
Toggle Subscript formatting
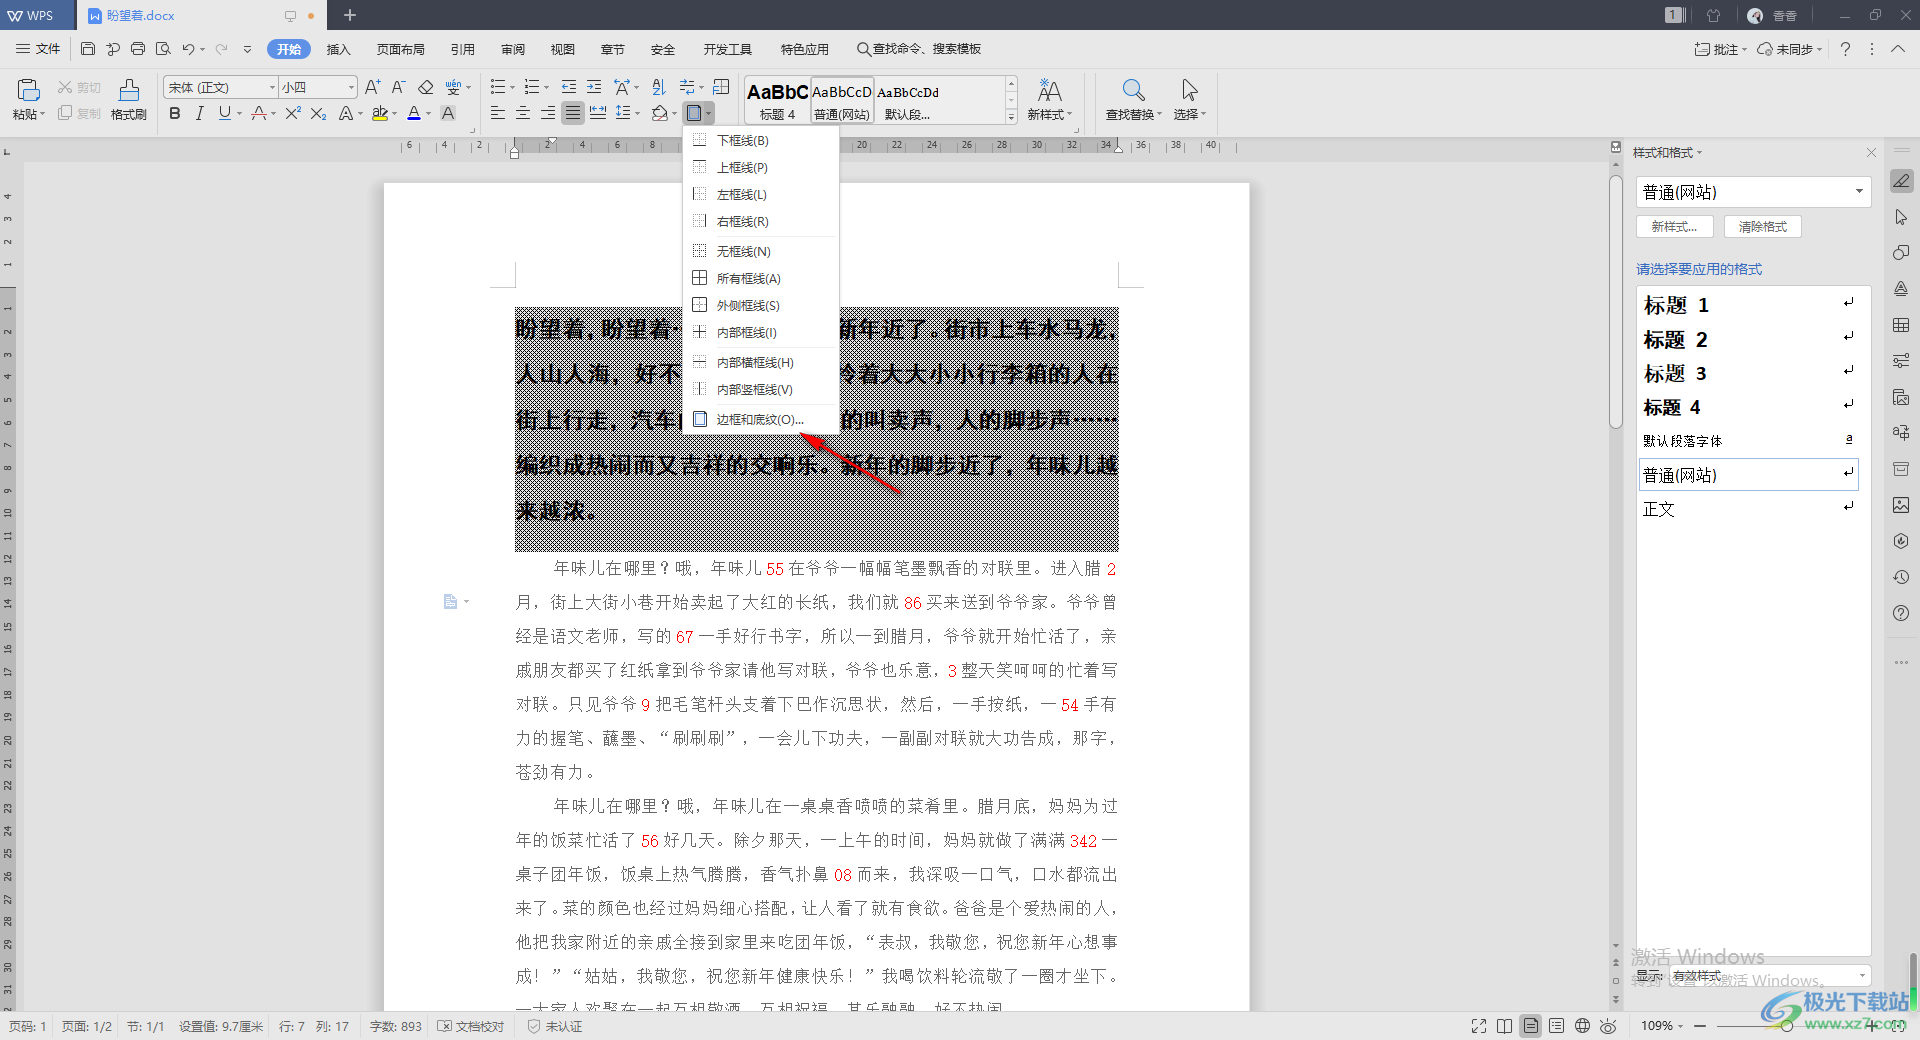tap(318, 114)
